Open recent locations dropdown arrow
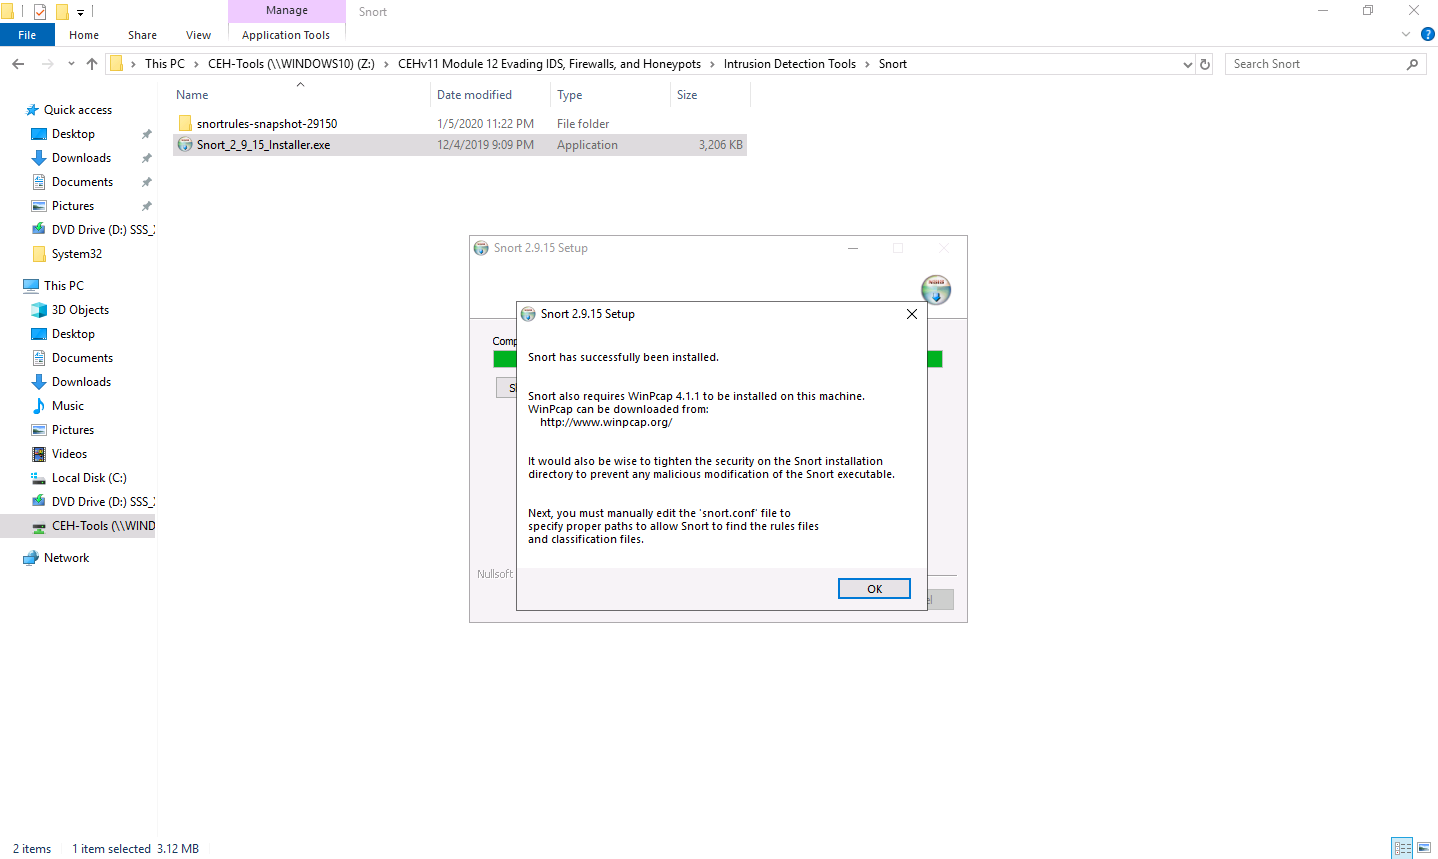This screenshot has width=1438, height=859. tap(71, 64)
